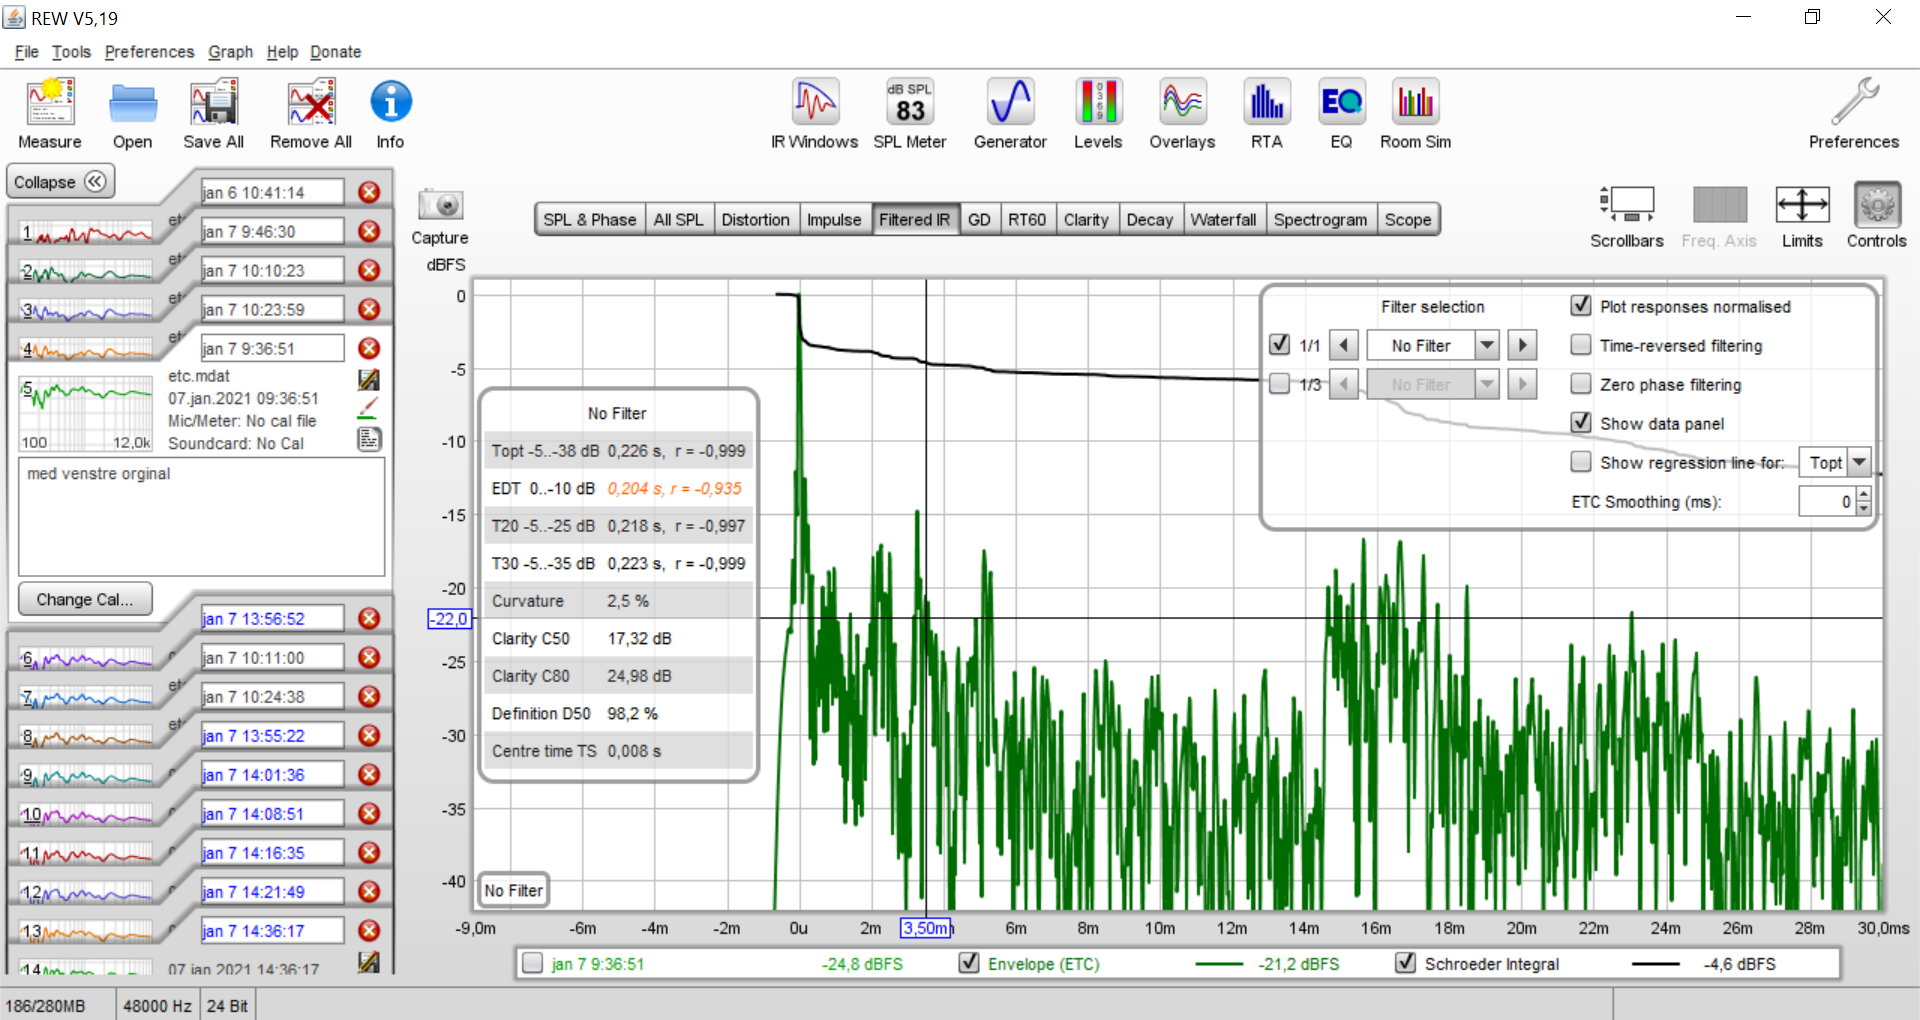
Task: Click the jan 7 9:36:51 name field
Action: pyautogui.click(x=272, y=348)
